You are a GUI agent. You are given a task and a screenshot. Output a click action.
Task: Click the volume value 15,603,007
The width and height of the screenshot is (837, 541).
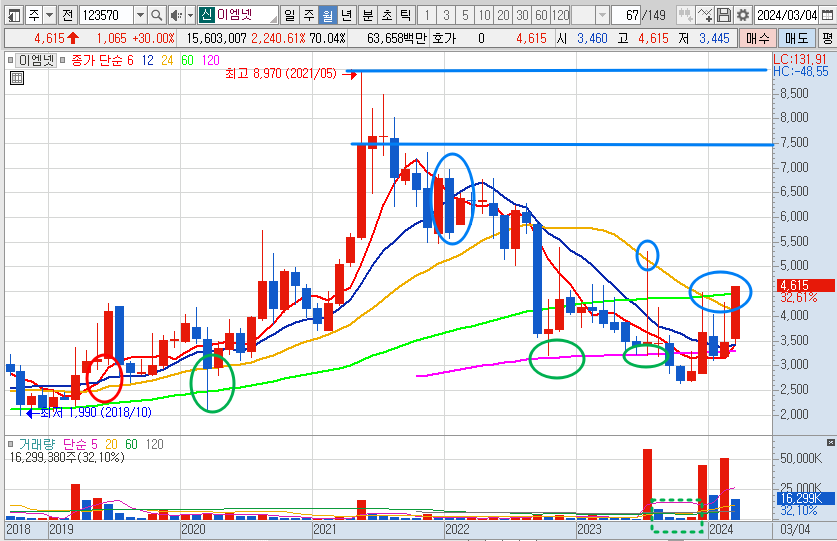click(x=216, y=38)
